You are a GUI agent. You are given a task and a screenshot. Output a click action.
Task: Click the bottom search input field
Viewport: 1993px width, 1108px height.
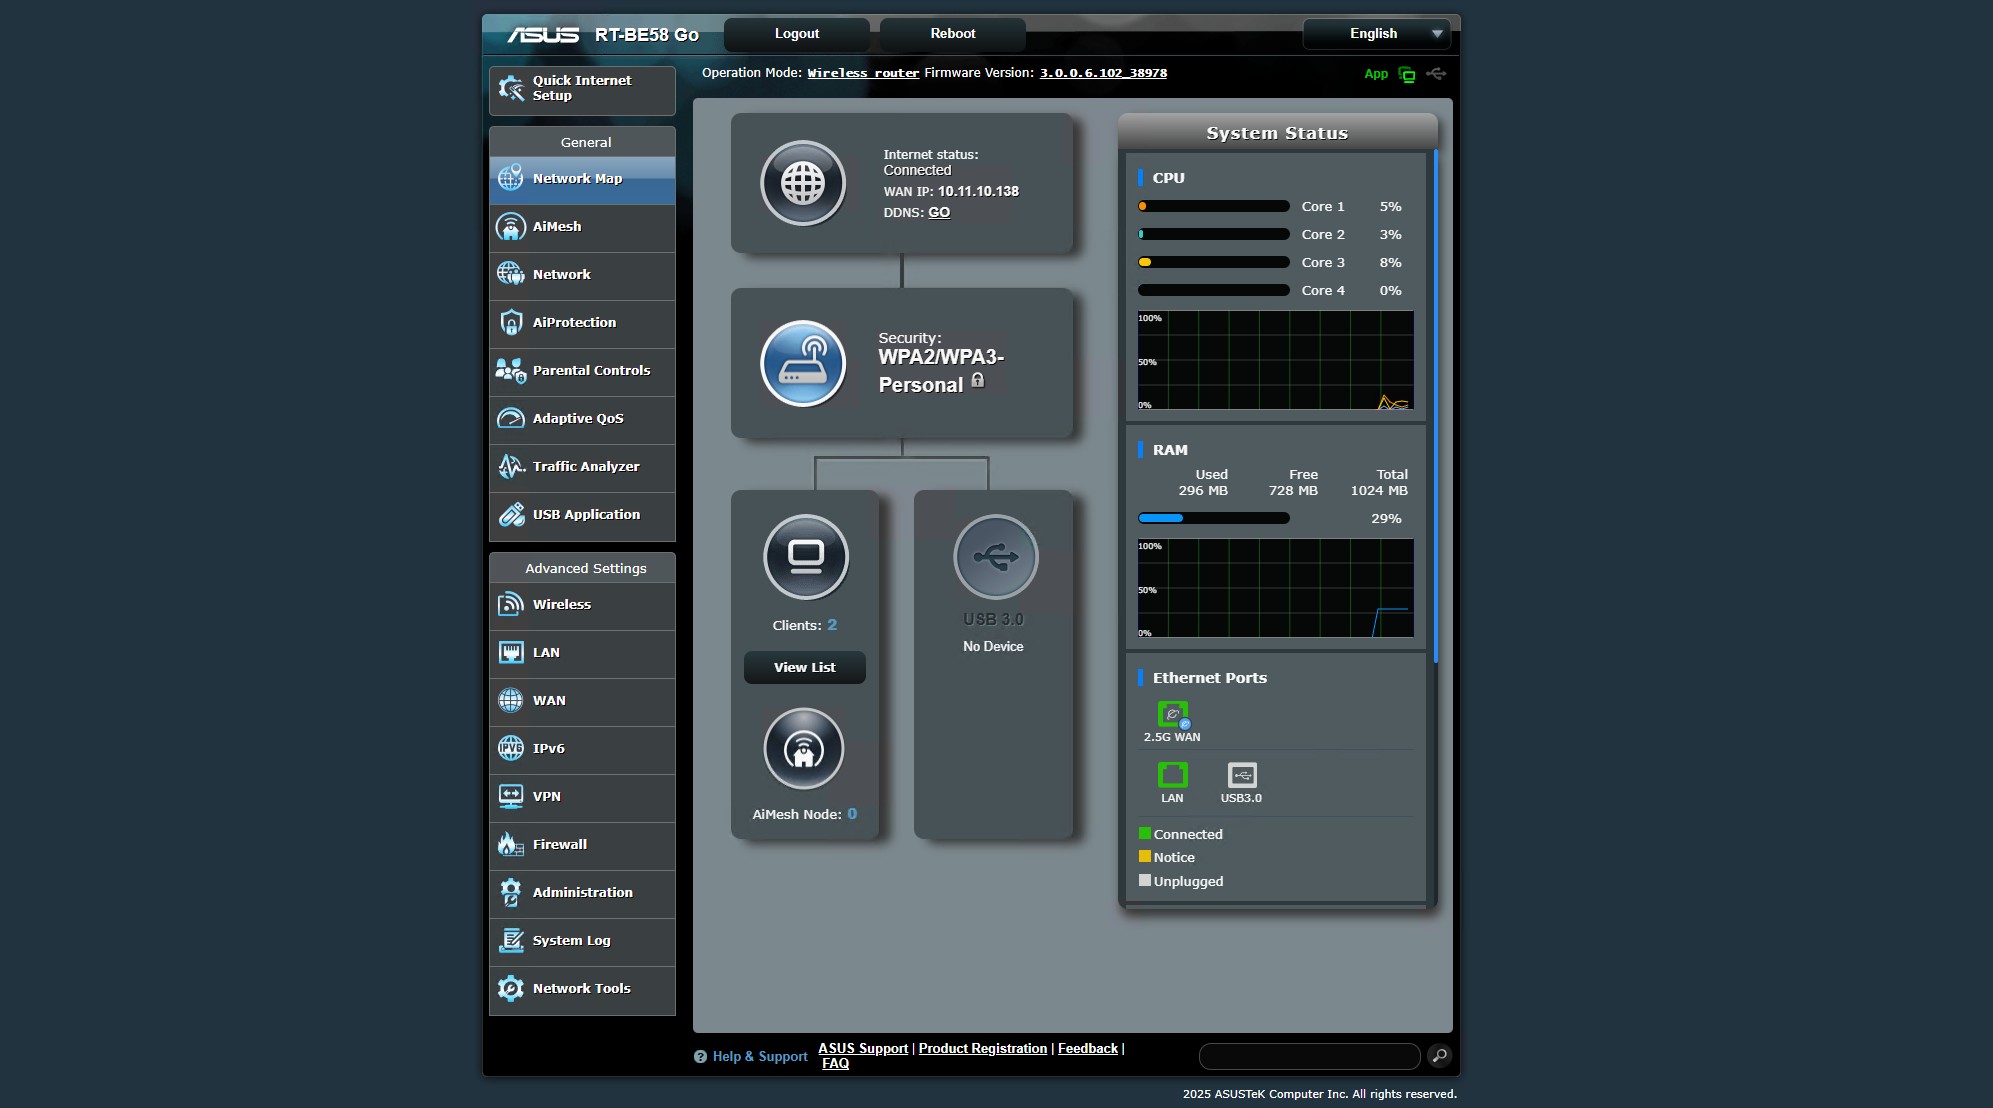1308,1056
